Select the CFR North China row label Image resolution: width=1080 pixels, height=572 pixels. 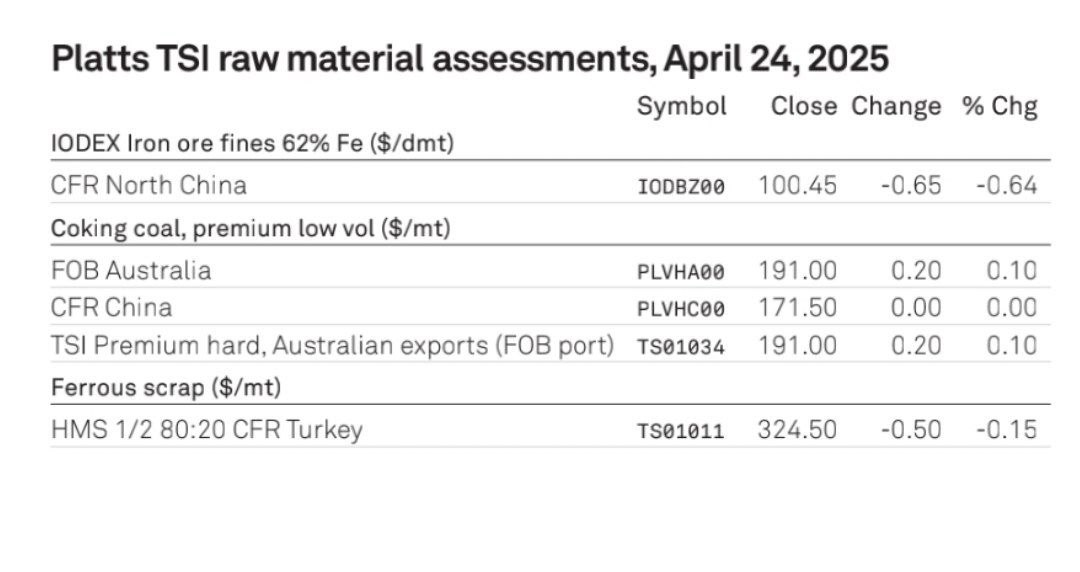tap(149, 185)
